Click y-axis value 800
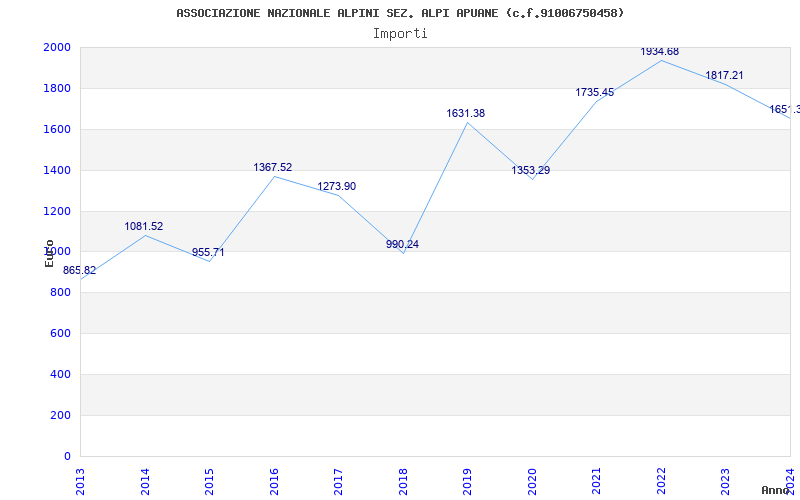This screenshot has height=500, width=800. pyautogui.click(x=60, y=292)
